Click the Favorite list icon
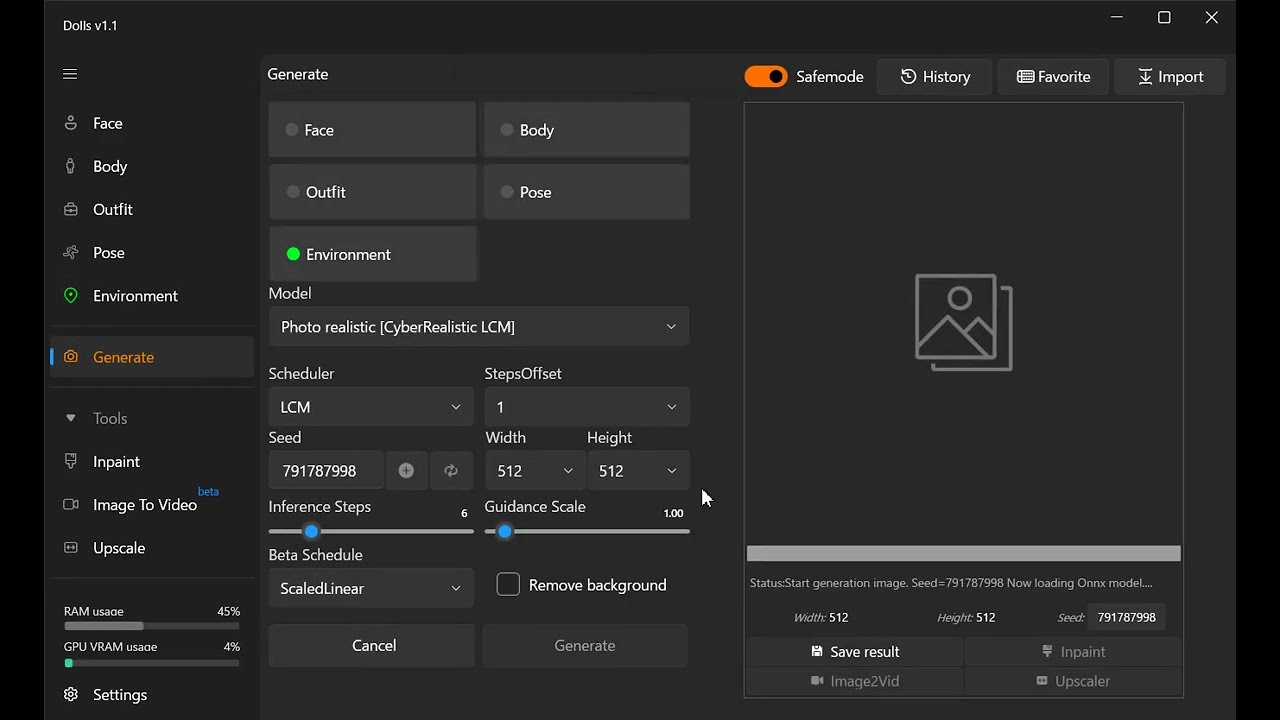Image resolution: width=1280 pixels, height=720 pixels. pos(1025,76)
